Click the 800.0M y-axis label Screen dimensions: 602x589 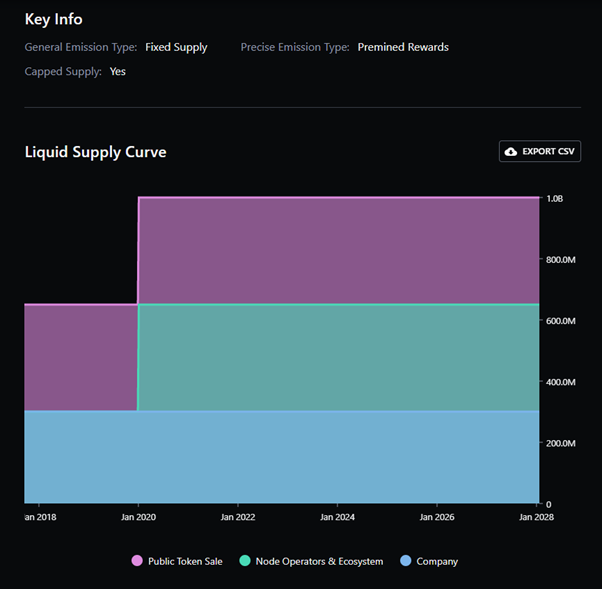tap(561, 260)
